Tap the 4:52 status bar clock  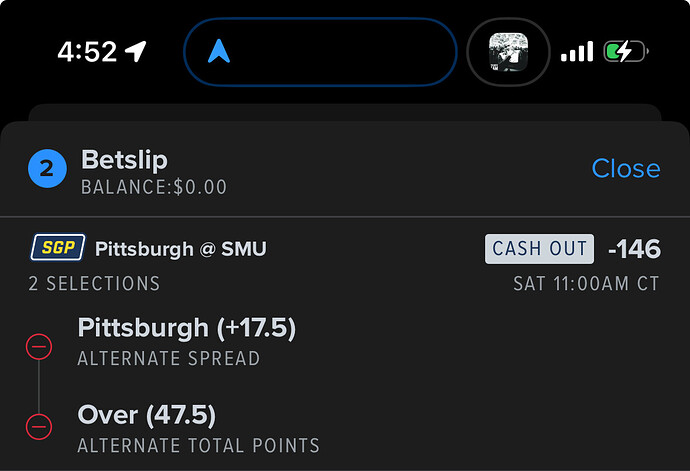88,51
